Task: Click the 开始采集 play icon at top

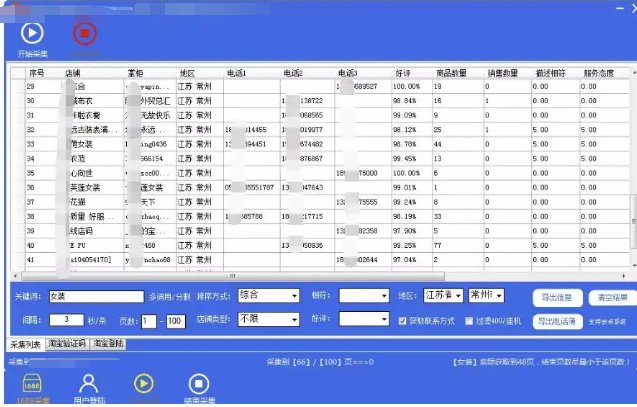Action: (x=31, y=34)
